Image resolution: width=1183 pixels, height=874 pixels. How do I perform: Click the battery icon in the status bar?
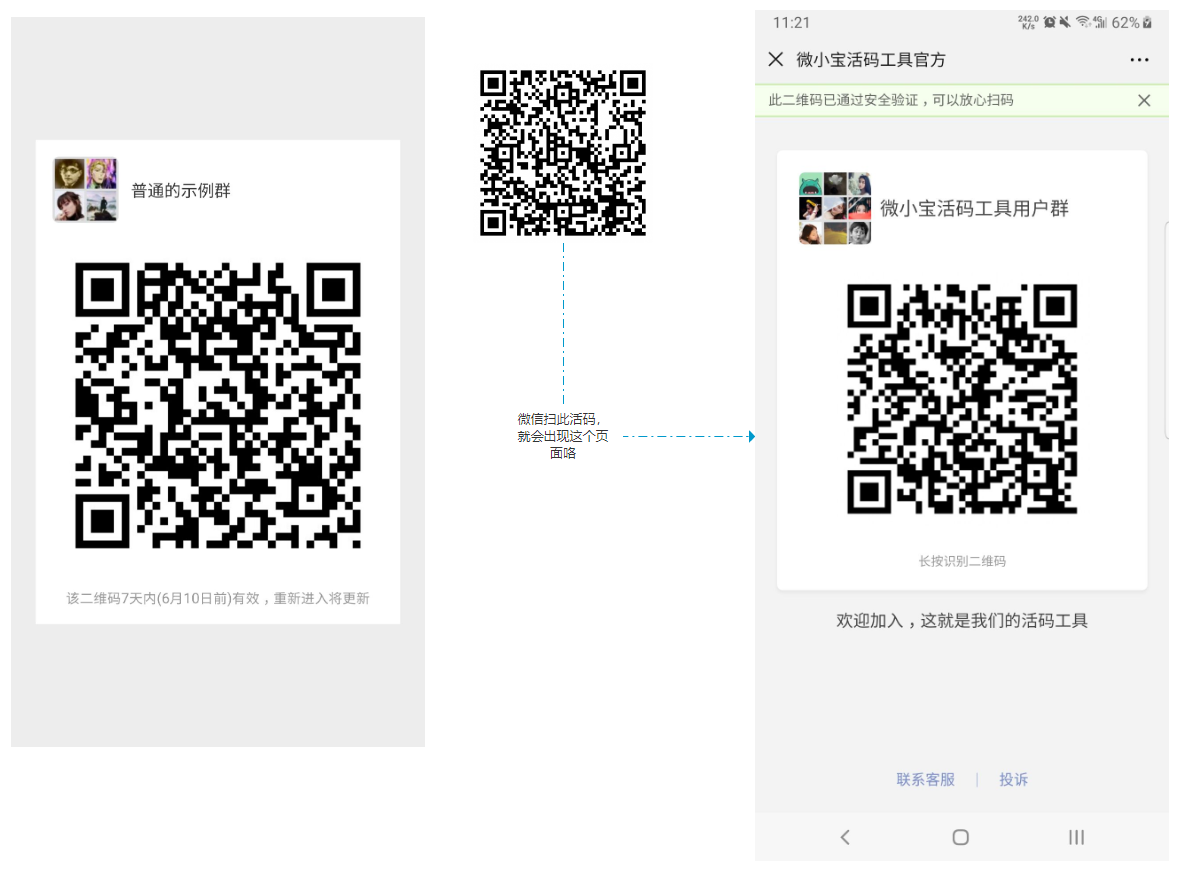(x=1148, y=23)
